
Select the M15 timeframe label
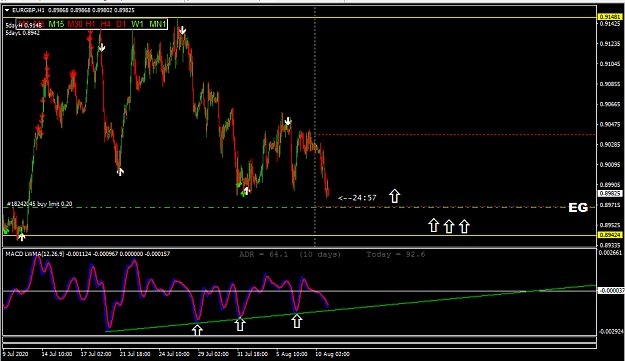pos(56,24)
